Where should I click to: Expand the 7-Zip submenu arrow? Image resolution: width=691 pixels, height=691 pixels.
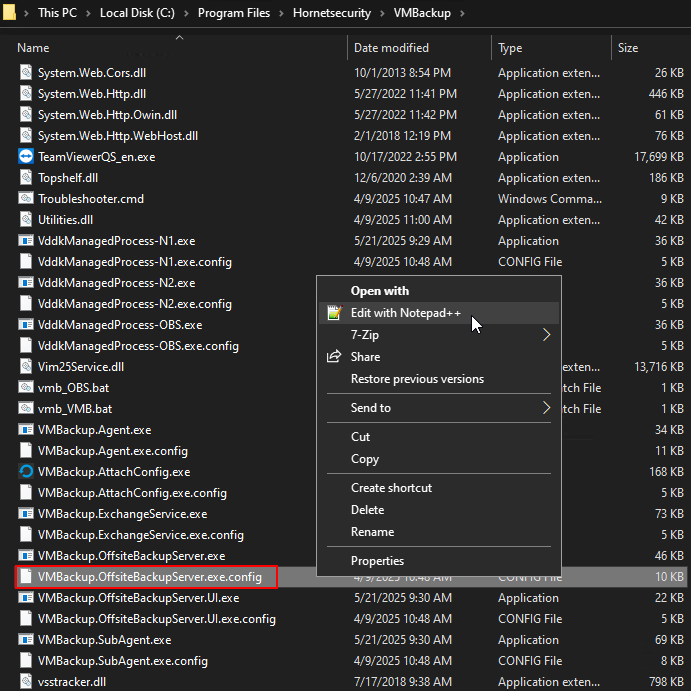[x=546, y=335]
